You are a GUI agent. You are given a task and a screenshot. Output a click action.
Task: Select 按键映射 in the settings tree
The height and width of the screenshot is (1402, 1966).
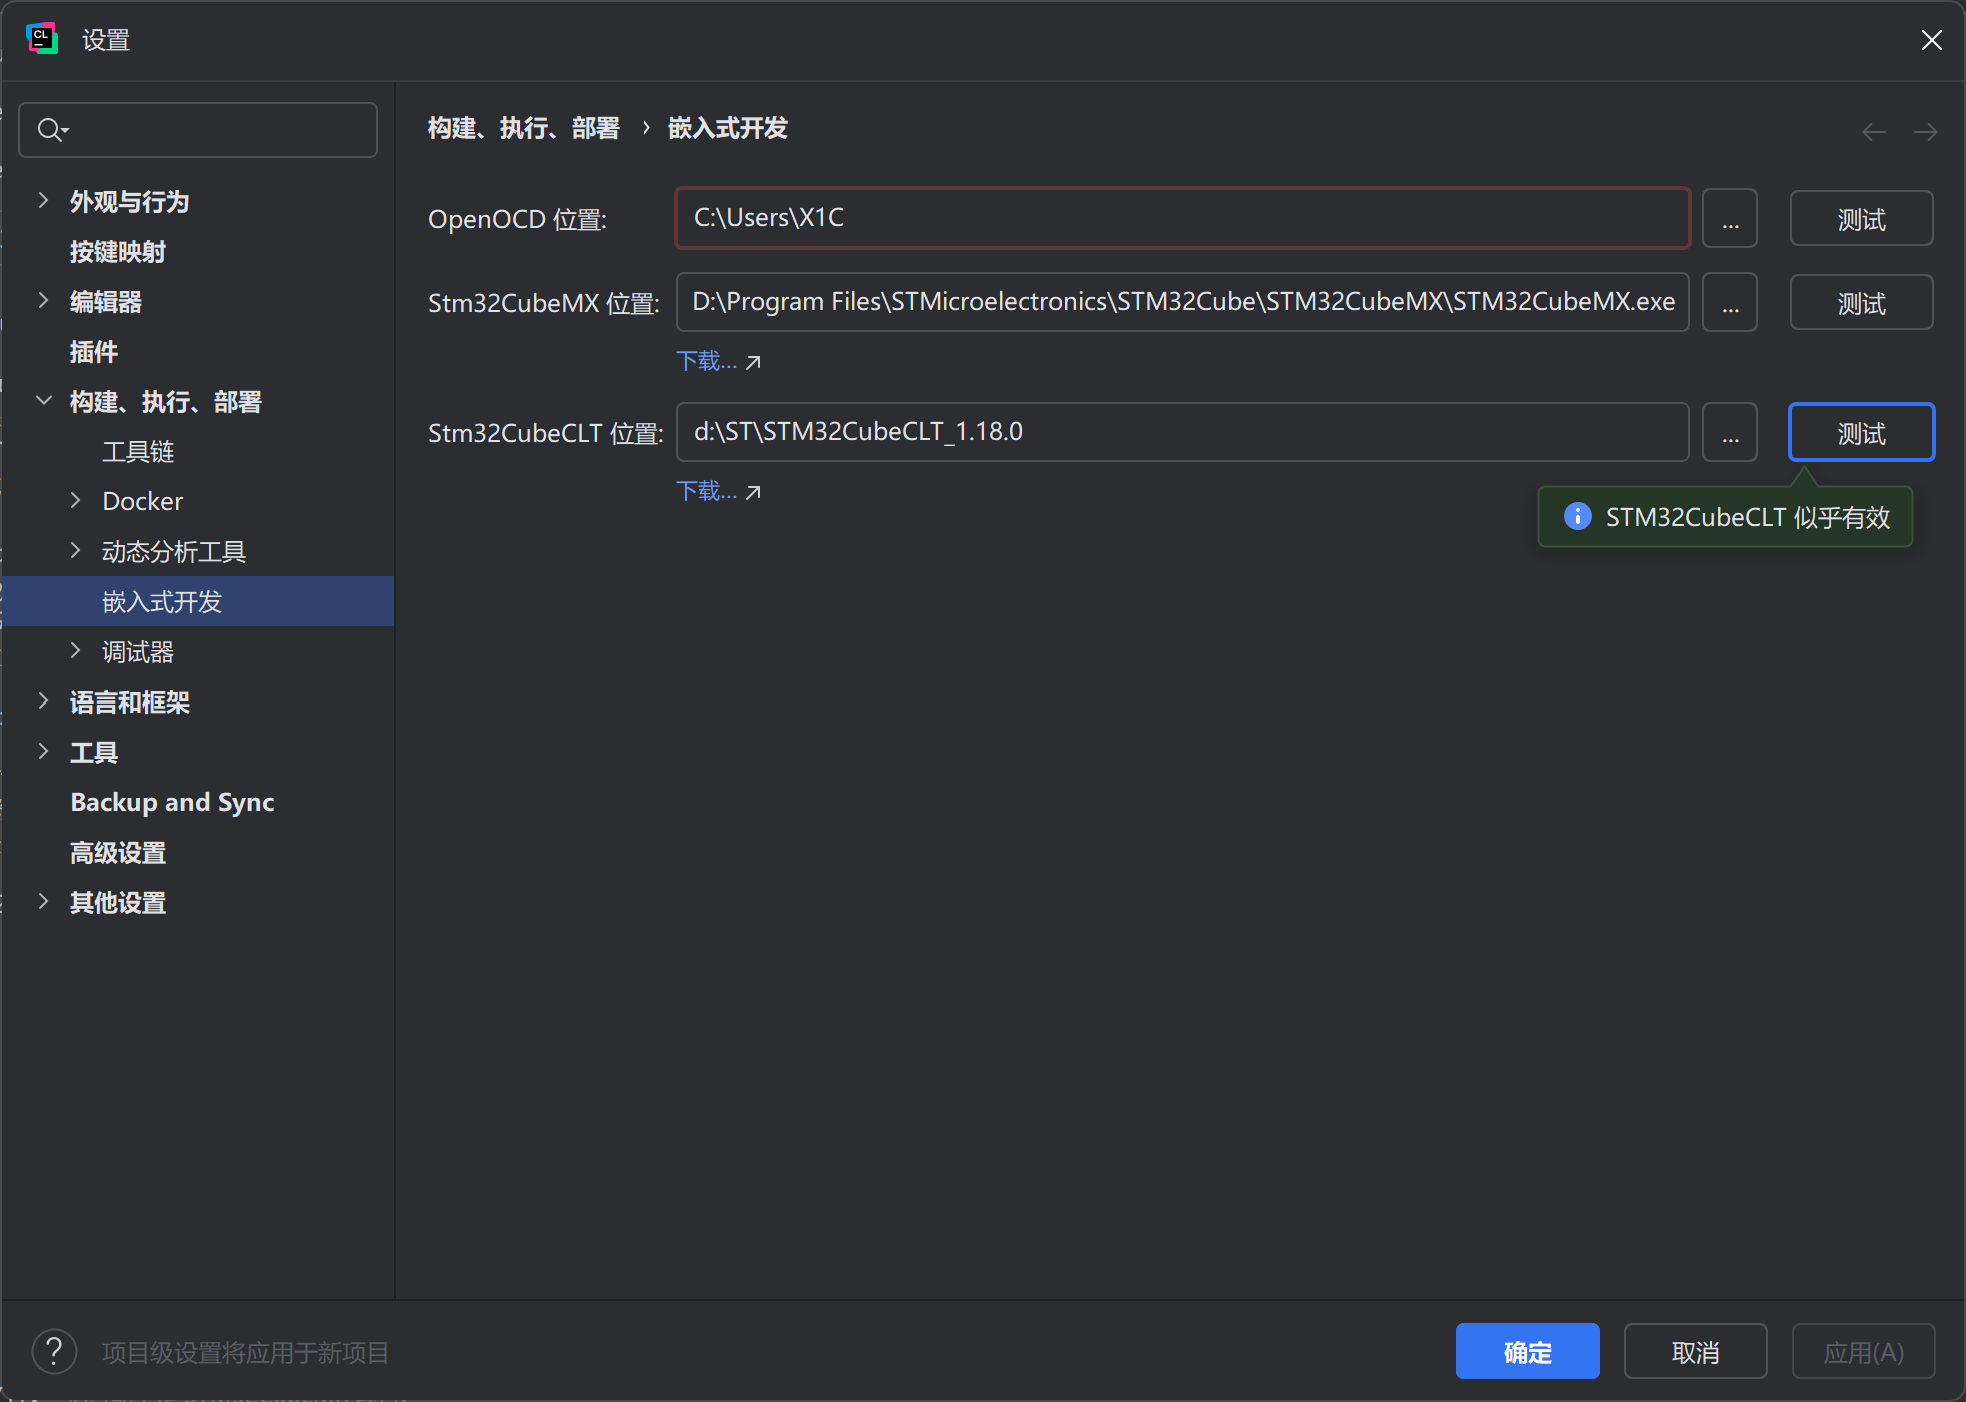pyautogui.click(x=118, y=251)
